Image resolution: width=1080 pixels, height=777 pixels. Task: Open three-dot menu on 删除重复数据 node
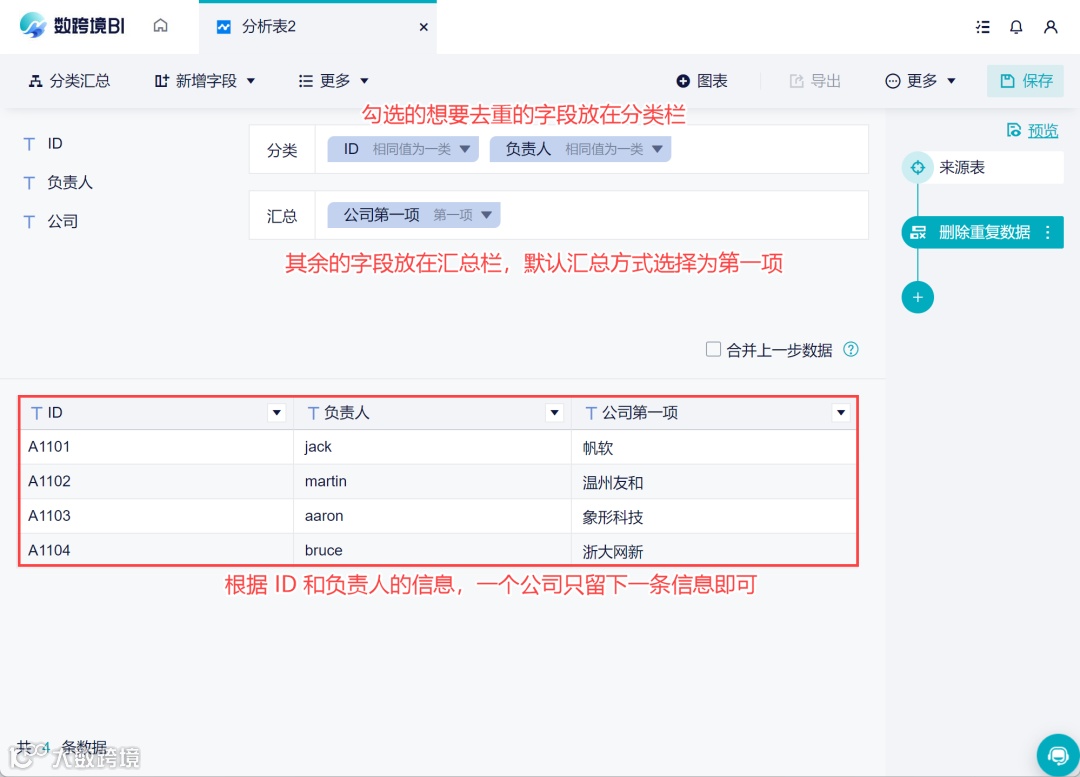pos(1047,232)
